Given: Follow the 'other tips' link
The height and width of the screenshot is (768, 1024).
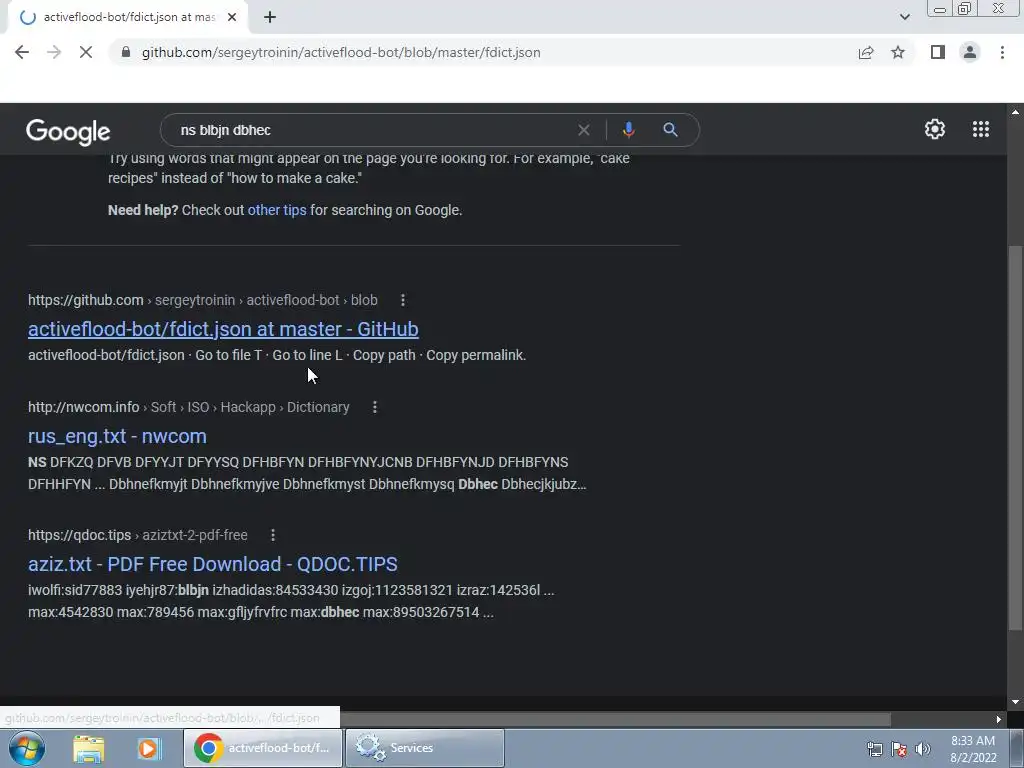Looking at the screenshot, I should (277, 210).
